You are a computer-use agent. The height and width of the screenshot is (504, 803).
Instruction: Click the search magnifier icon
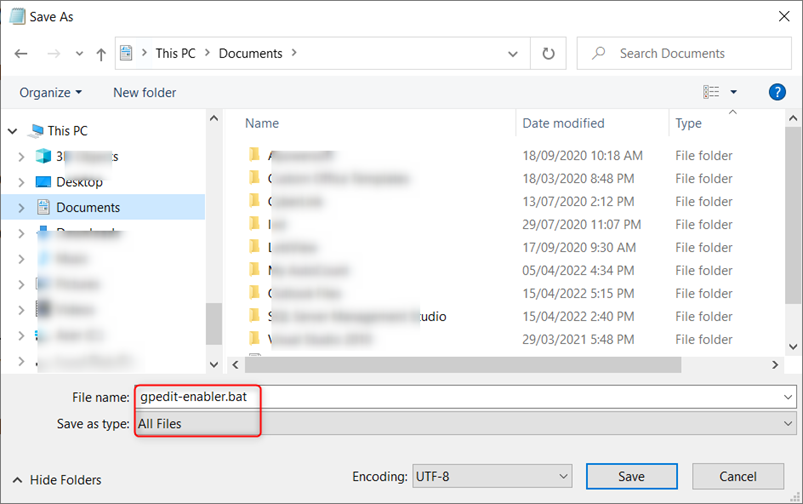598,53
